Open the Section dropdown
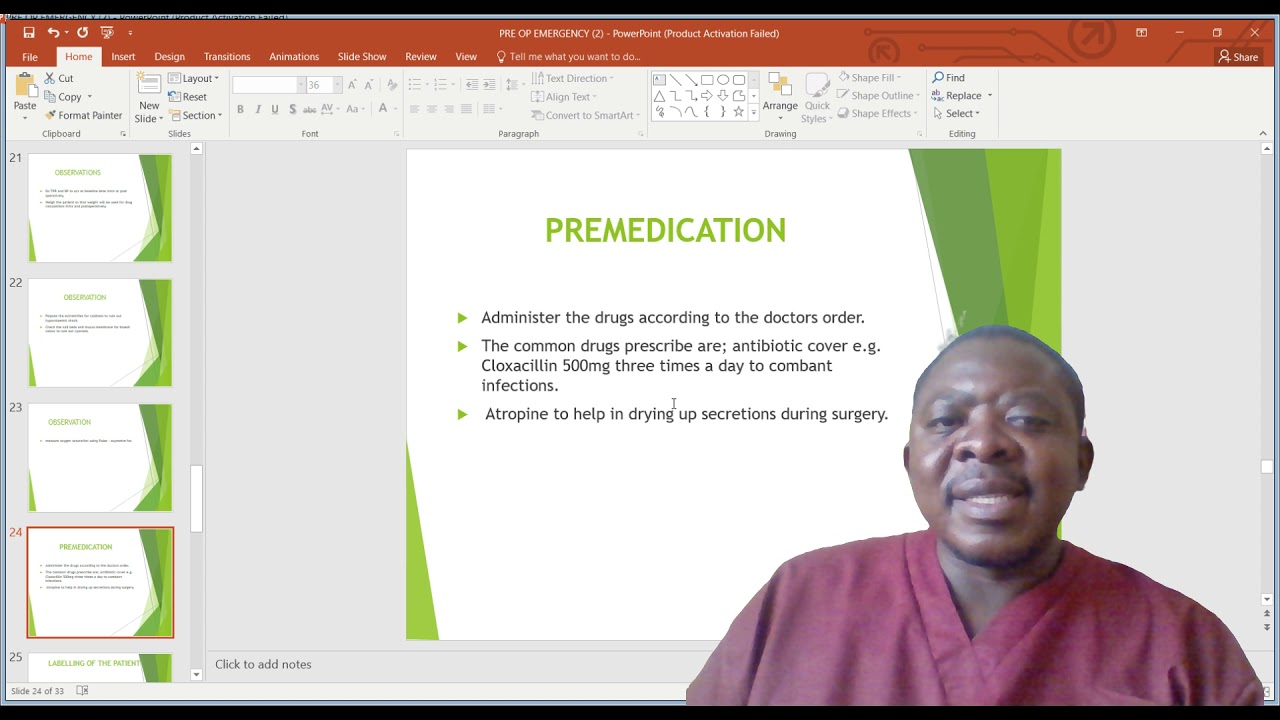 pos(195,115)
